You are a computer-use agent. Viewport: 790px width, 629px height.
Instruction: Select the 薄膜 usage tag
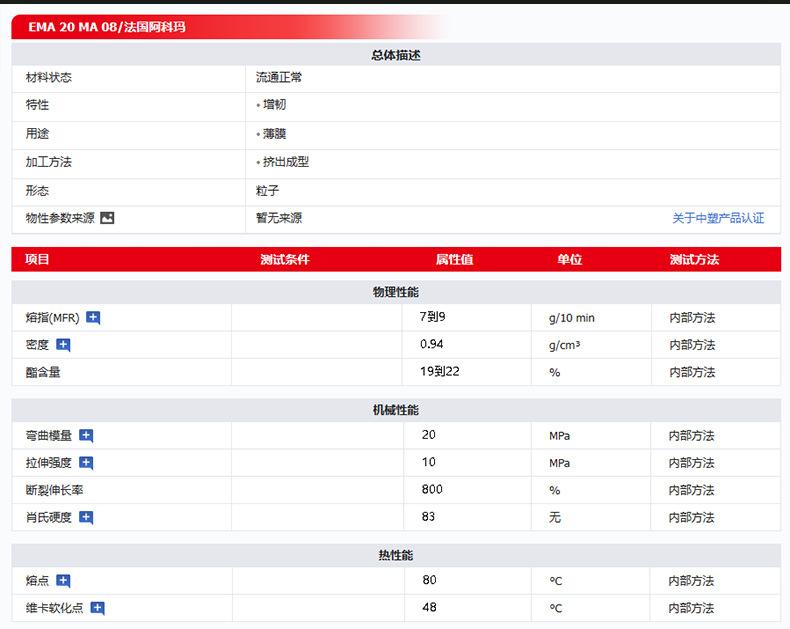click(273, 133)
